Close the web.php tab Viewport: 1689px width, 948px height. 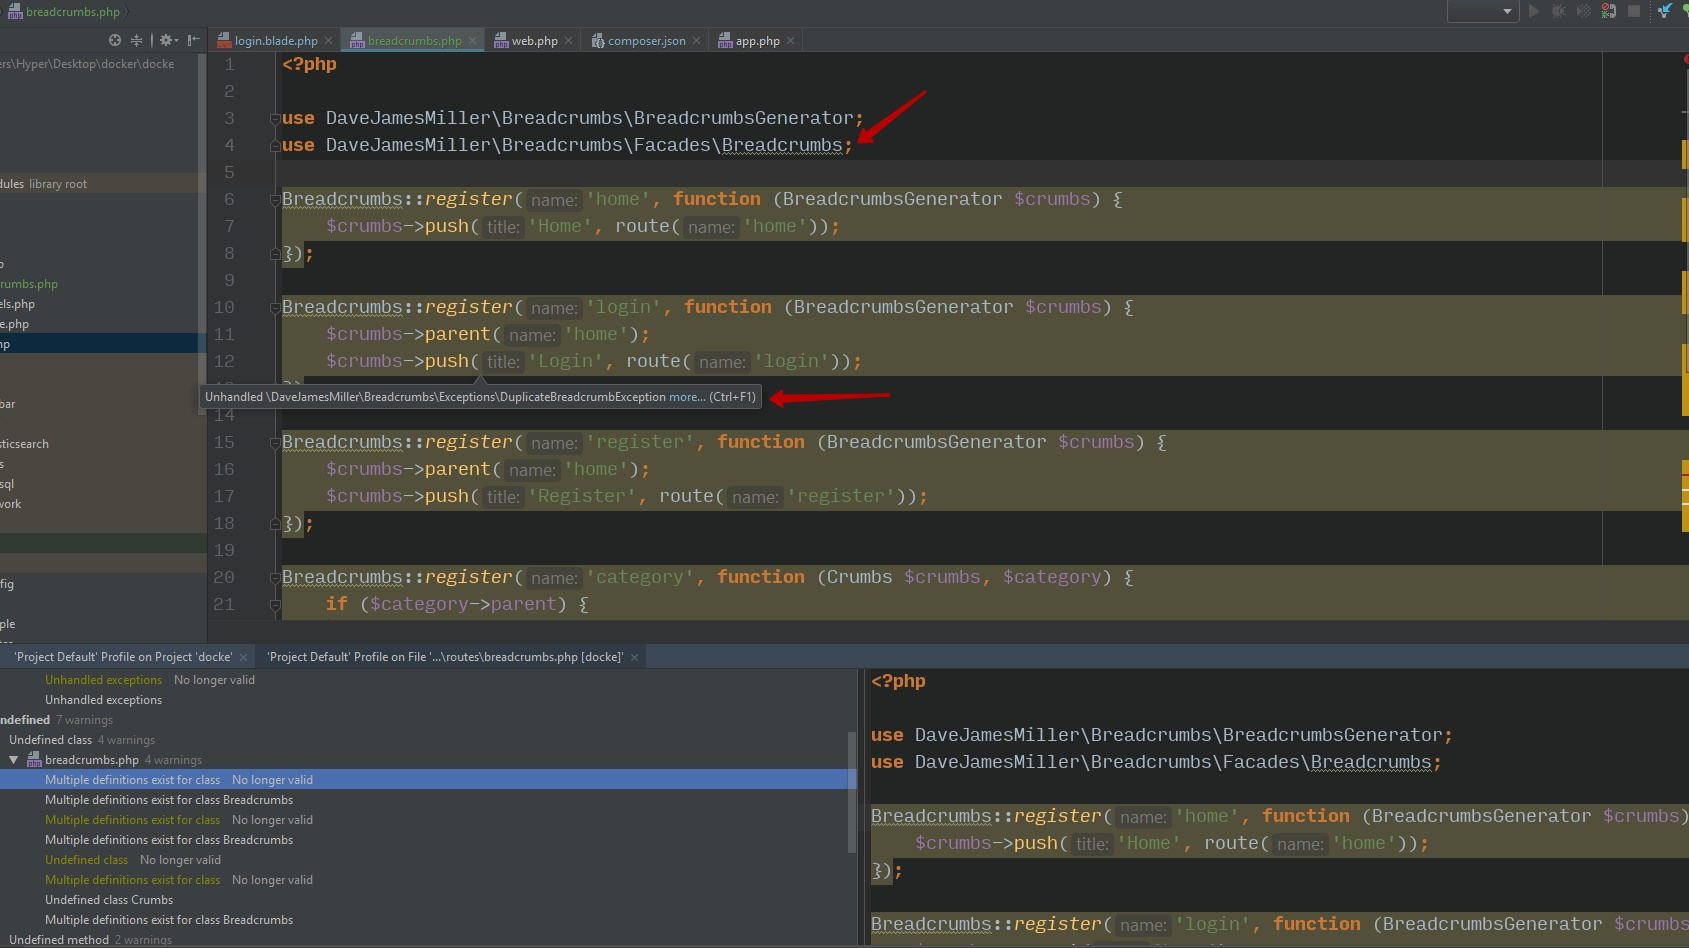pos(568,41)
